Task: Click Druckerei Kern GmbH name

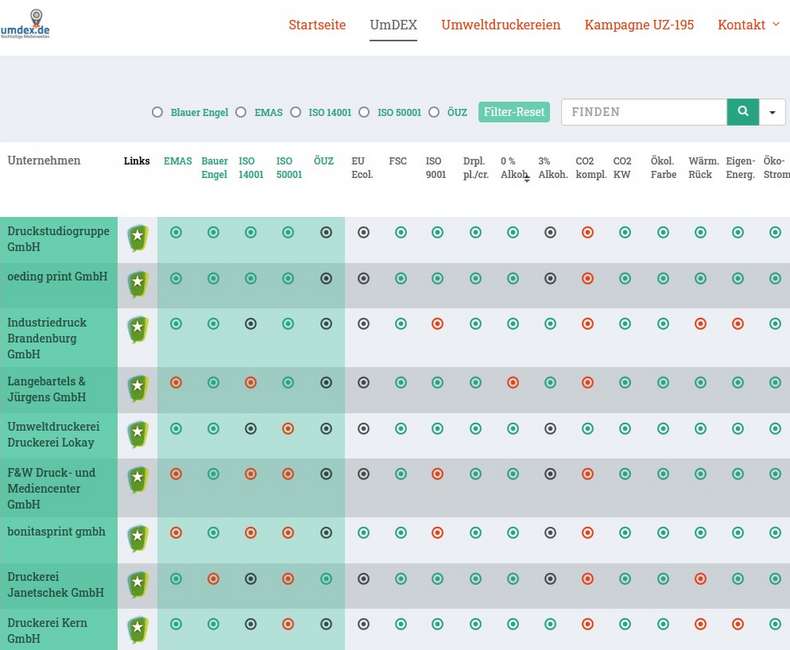Action: coord(47,630)
